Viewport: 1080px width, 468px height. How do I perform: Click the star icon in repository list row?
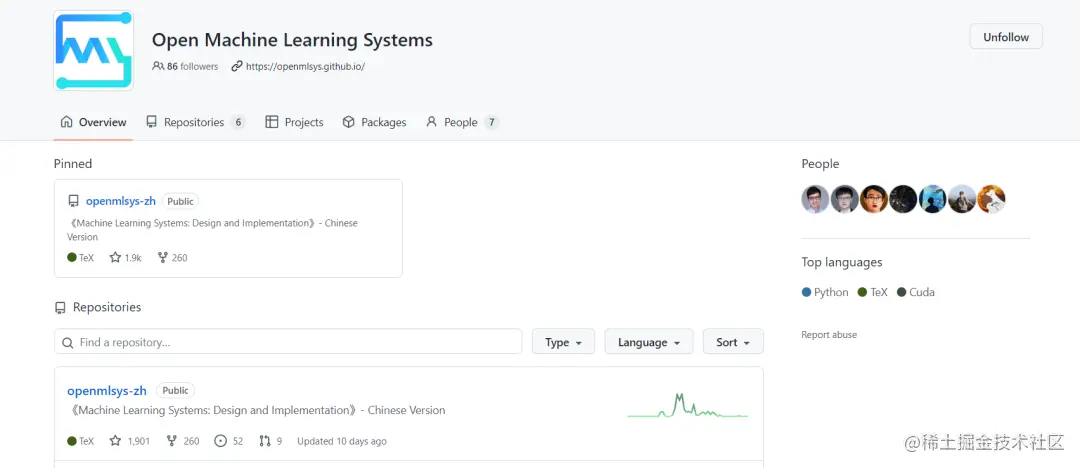[115, 441]
